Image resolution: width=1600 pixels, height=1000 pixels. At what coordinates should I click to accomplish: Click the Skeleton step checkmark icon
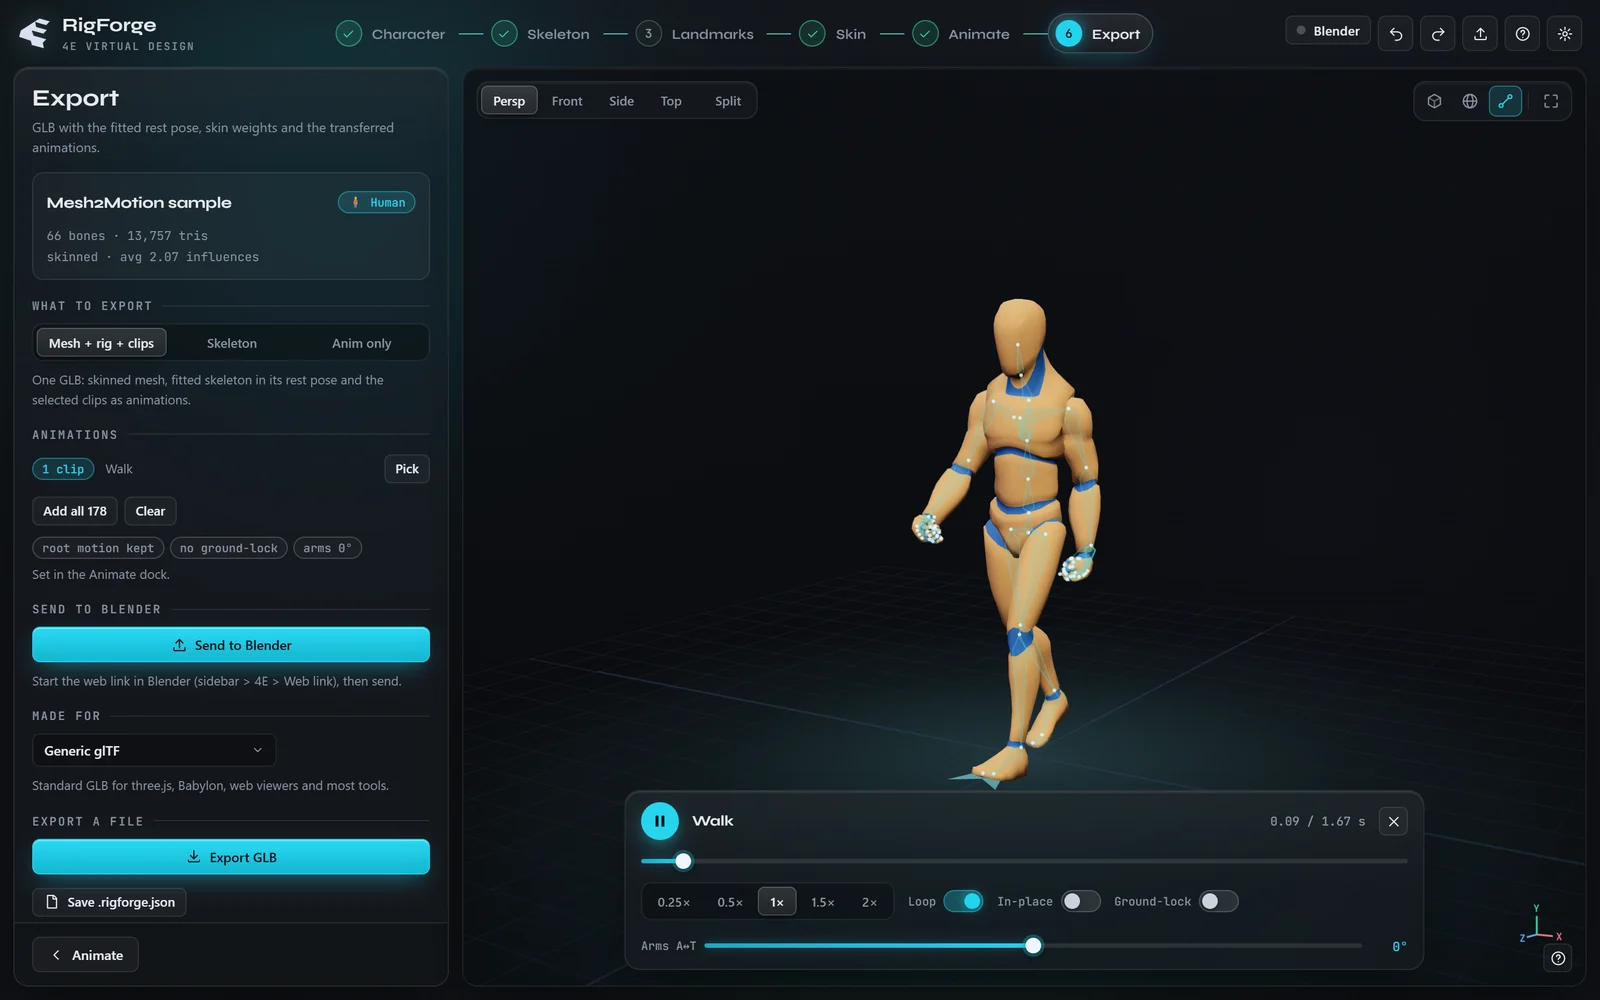(504, 34)
